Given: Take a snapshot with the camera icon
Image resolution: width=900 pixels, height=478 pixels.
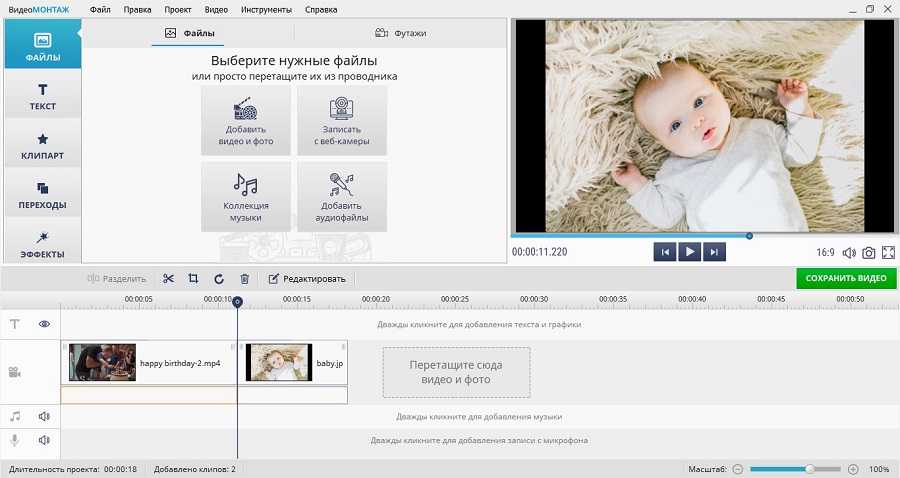Looking at the screenshot, I should pos(869,253).
